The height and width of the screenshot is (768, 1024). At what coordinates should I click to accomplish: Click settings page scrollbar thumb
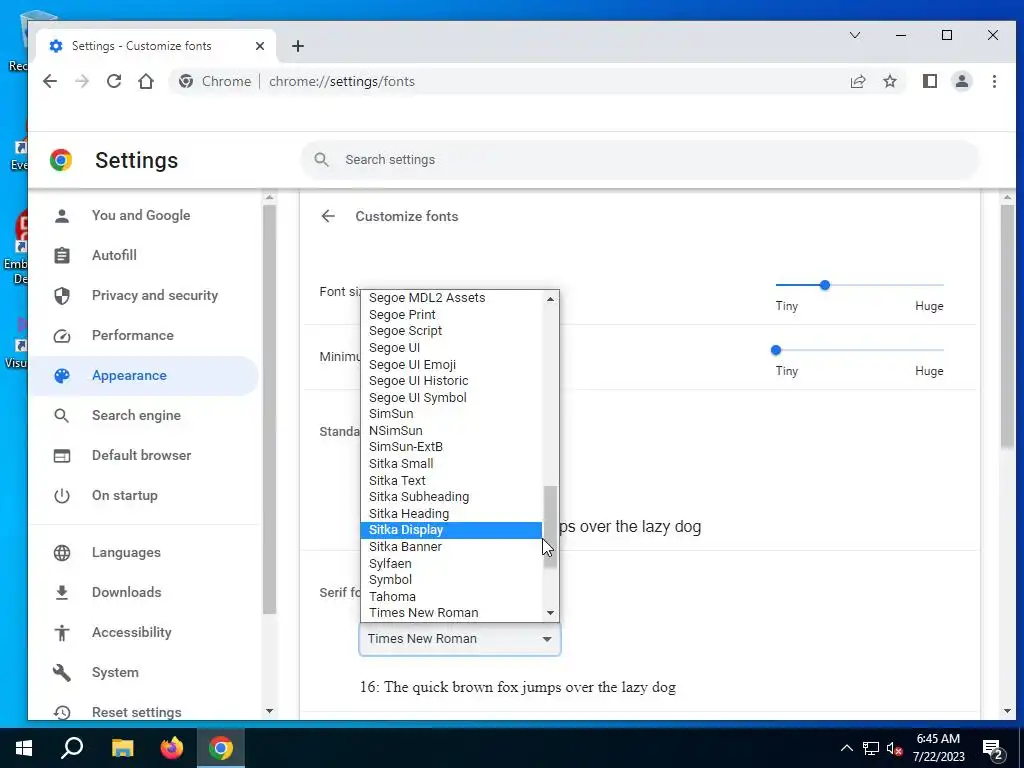click(1007, 327)
